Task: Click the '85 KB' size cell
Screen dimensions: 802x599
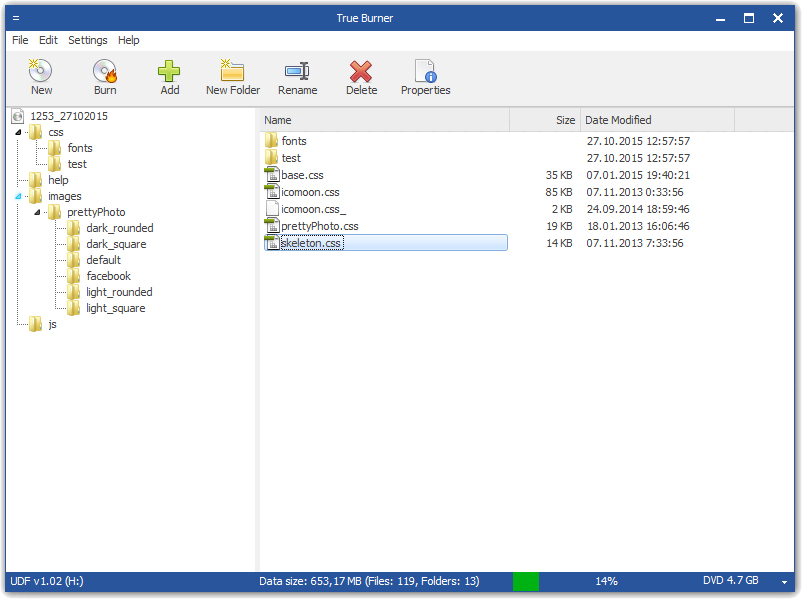Action: 559,192
